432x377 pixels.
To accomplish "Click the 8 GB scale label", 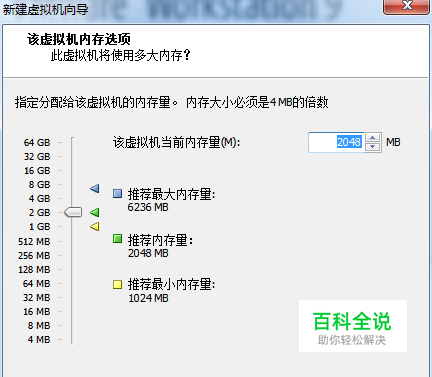I will click(39, 185).
